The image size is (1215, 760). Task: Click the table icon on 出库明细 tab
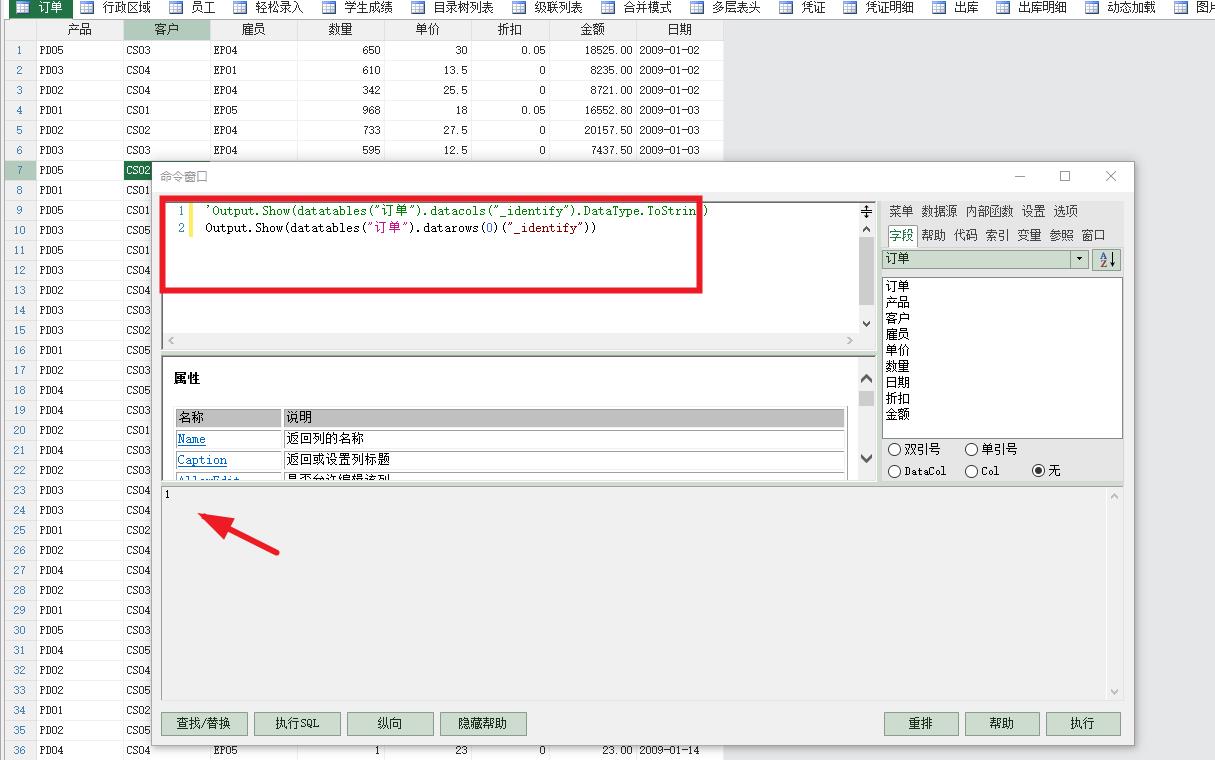tap(1003, 8)
